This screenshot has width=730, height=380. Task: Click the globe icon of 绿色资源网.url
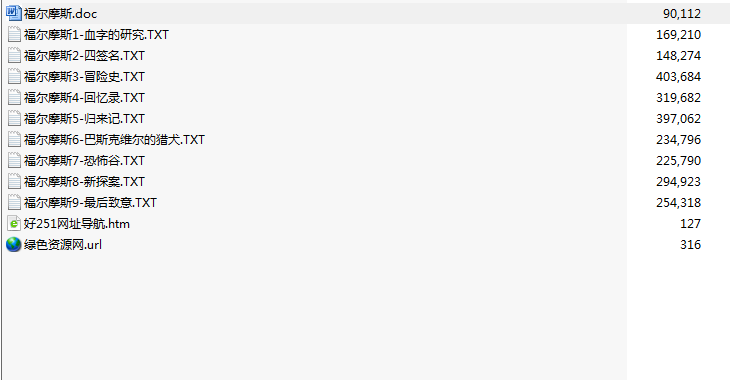[x=14, y=244]
